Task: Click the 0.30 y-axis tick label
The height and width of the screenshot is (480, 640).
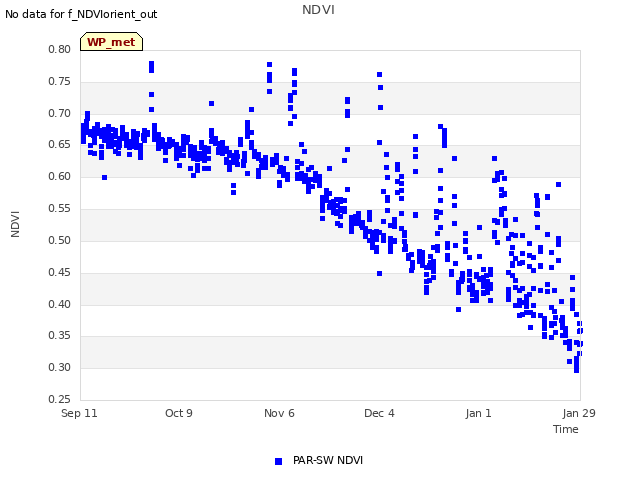Action: [x=59, y=367]
